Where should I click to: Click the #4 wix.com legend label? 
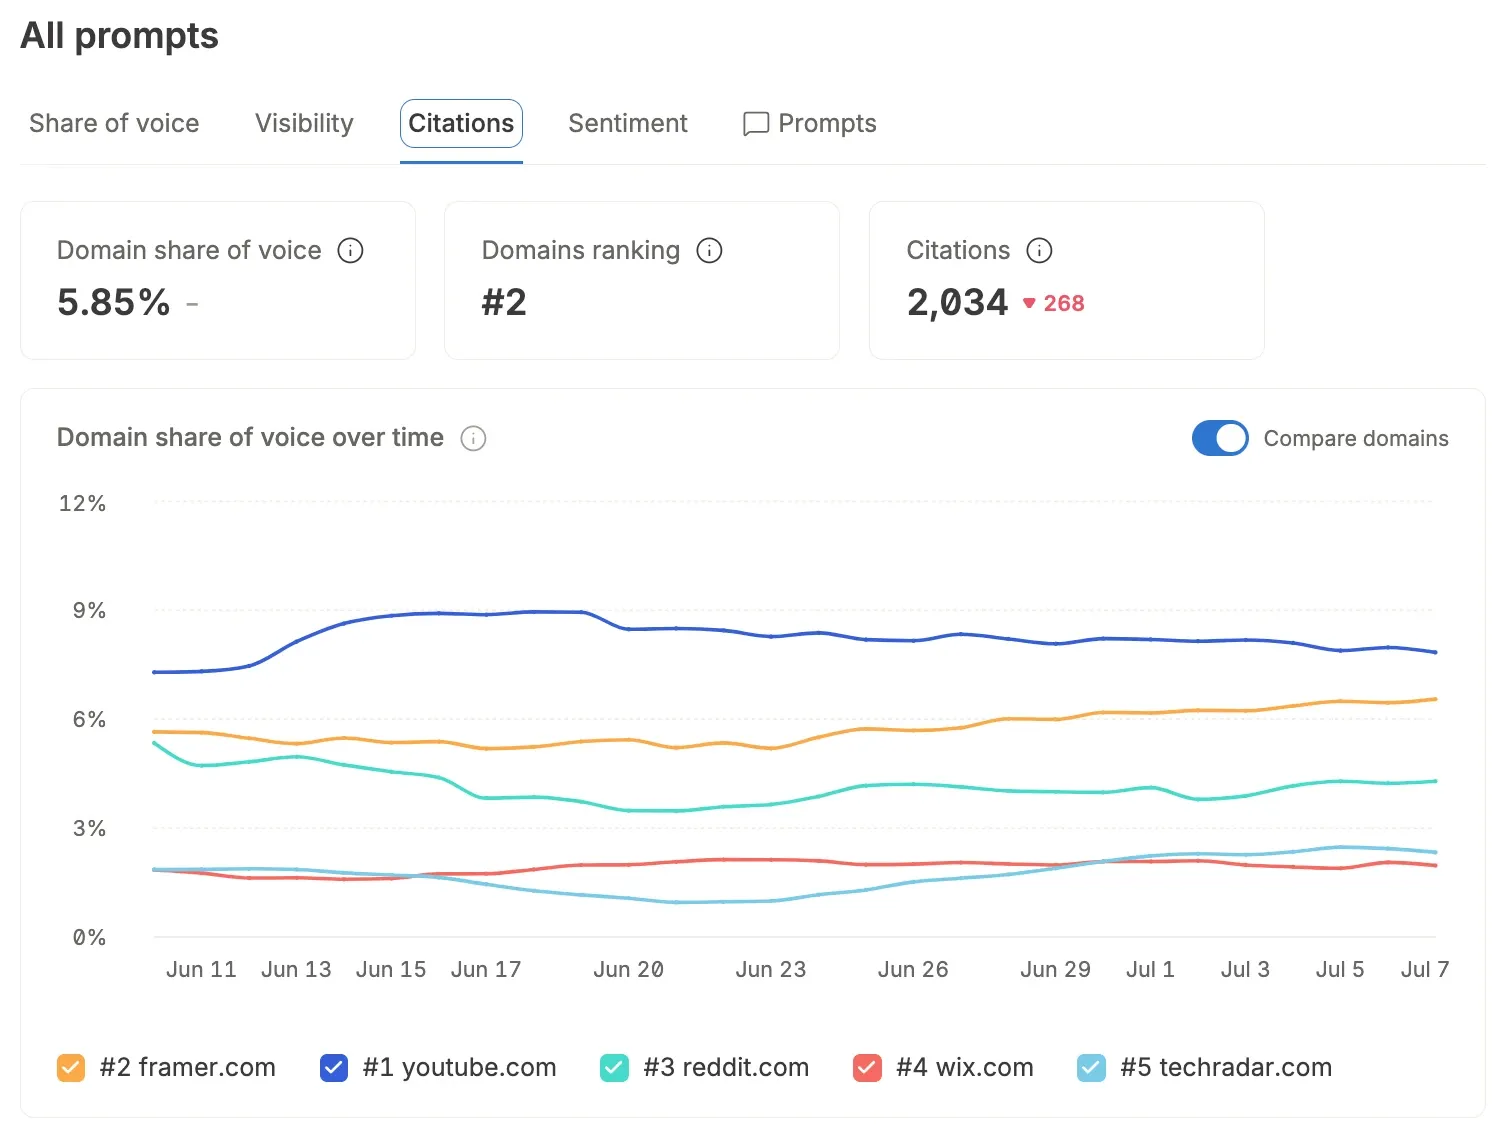pos(965,1067)
